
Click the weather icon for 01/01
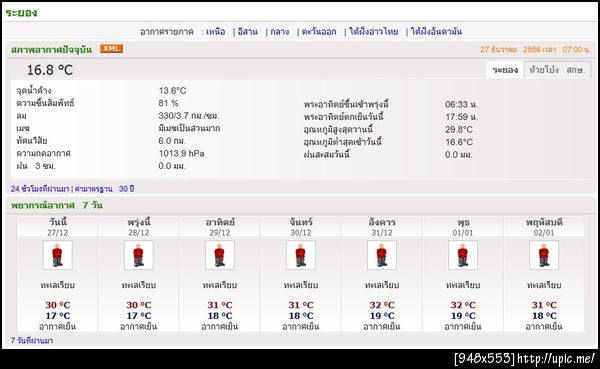pyautogui.click(x=463, y=255)
